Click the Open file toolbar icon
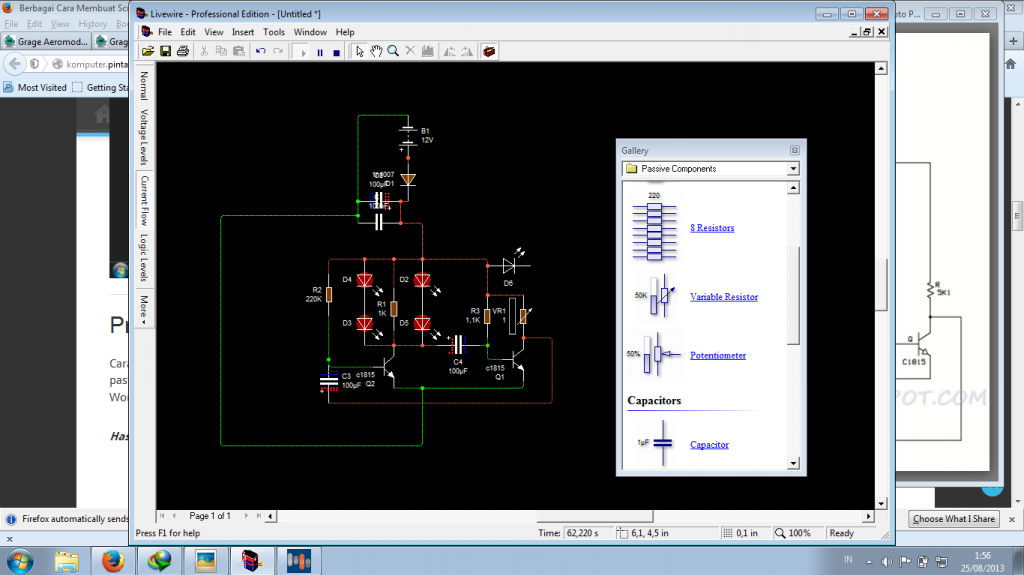Screen dimensions: 1024x575 pos(148,51)
